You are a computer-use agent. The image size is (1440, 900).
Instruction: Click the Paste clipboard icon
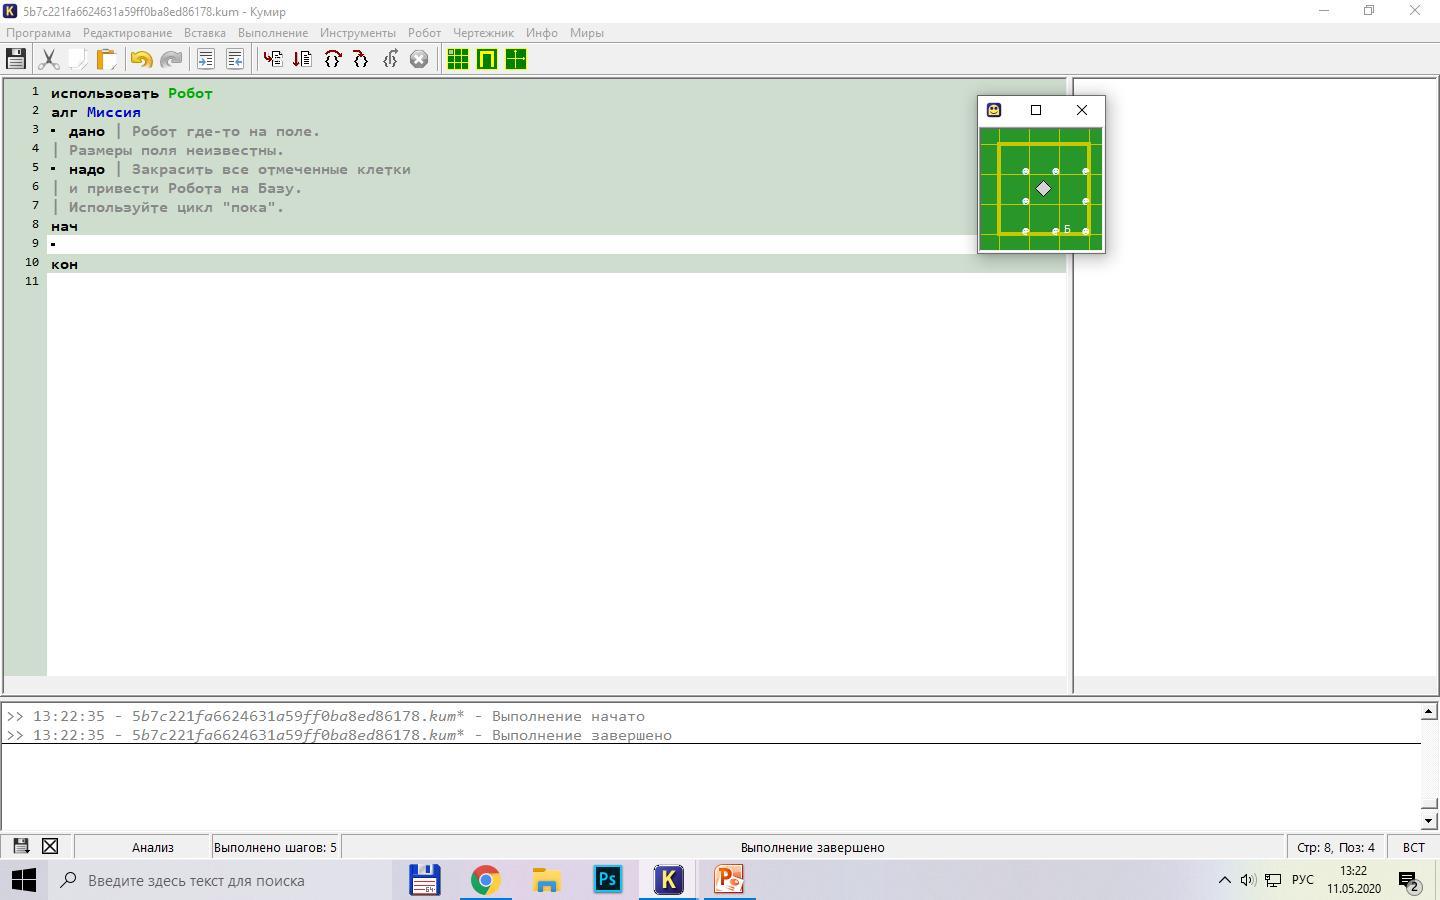(x=106, y=59)
